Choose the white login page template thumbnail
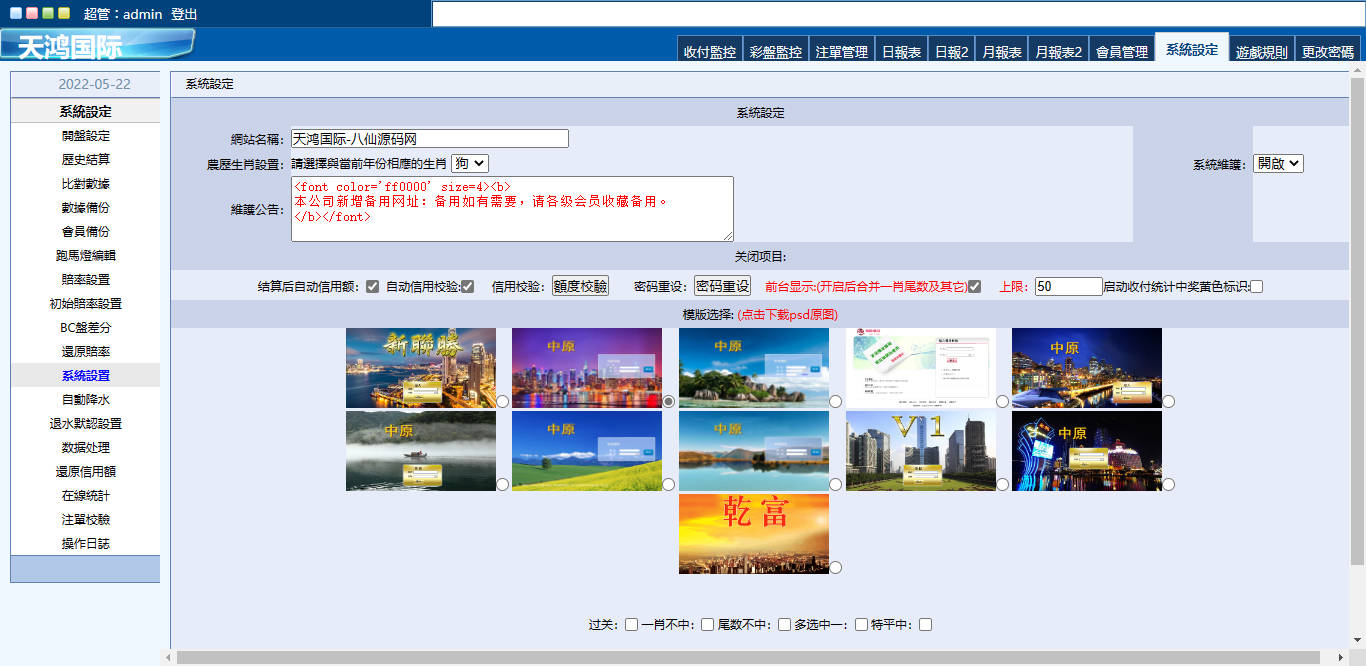1366x666 pixels. coord(920,367)
